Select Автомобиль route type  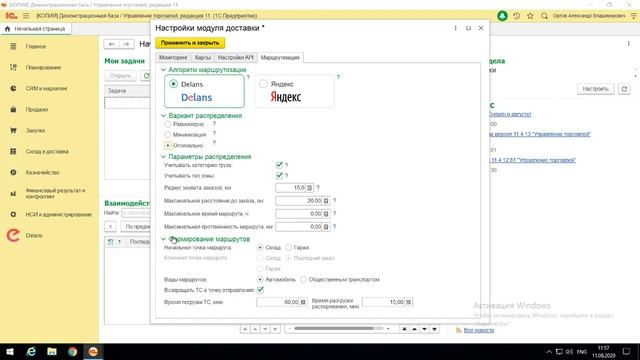click(x=260, y=280)
